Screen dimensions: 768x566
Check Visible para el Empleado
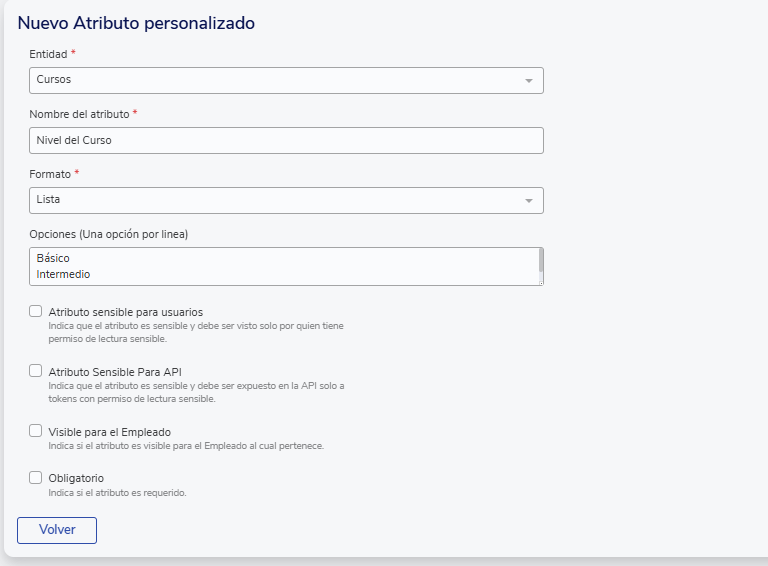[36, 431]
